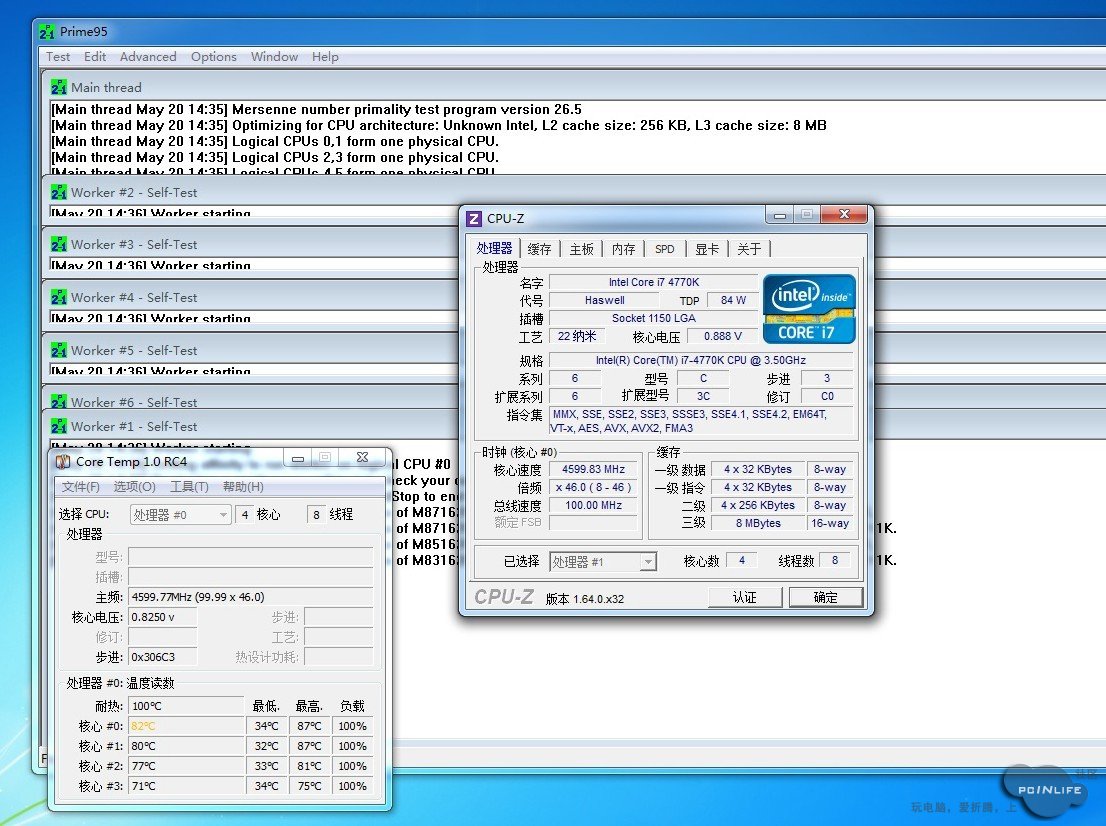Image resolution: width=1106 pixels, height=826 pixels.
Task: Switch to the 主板 tab in CPU-Z
Action: tap(582, 249)
